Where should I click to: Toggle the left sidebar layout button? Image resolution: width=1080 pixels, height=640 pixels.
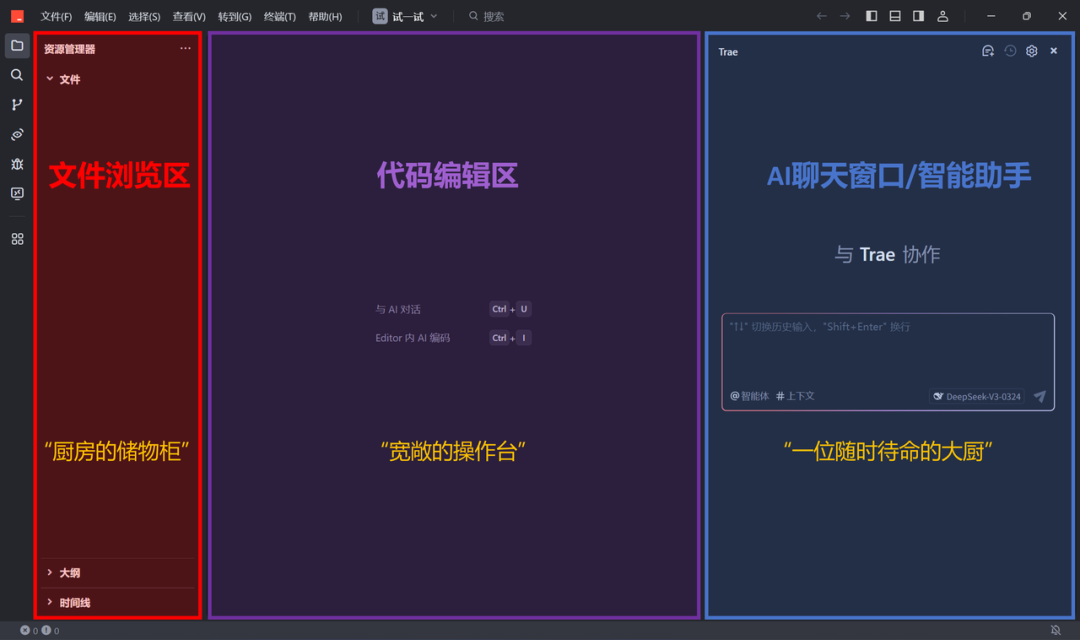pos(872,16)
